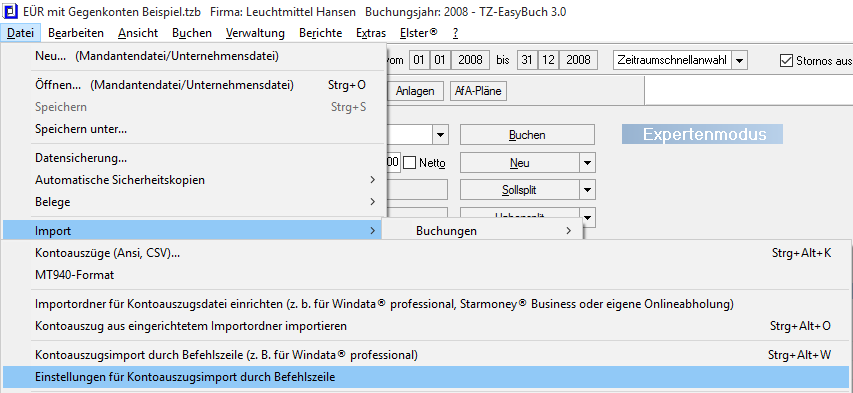Click the Buchen button
853x393 pixels.
click(527, 134)
